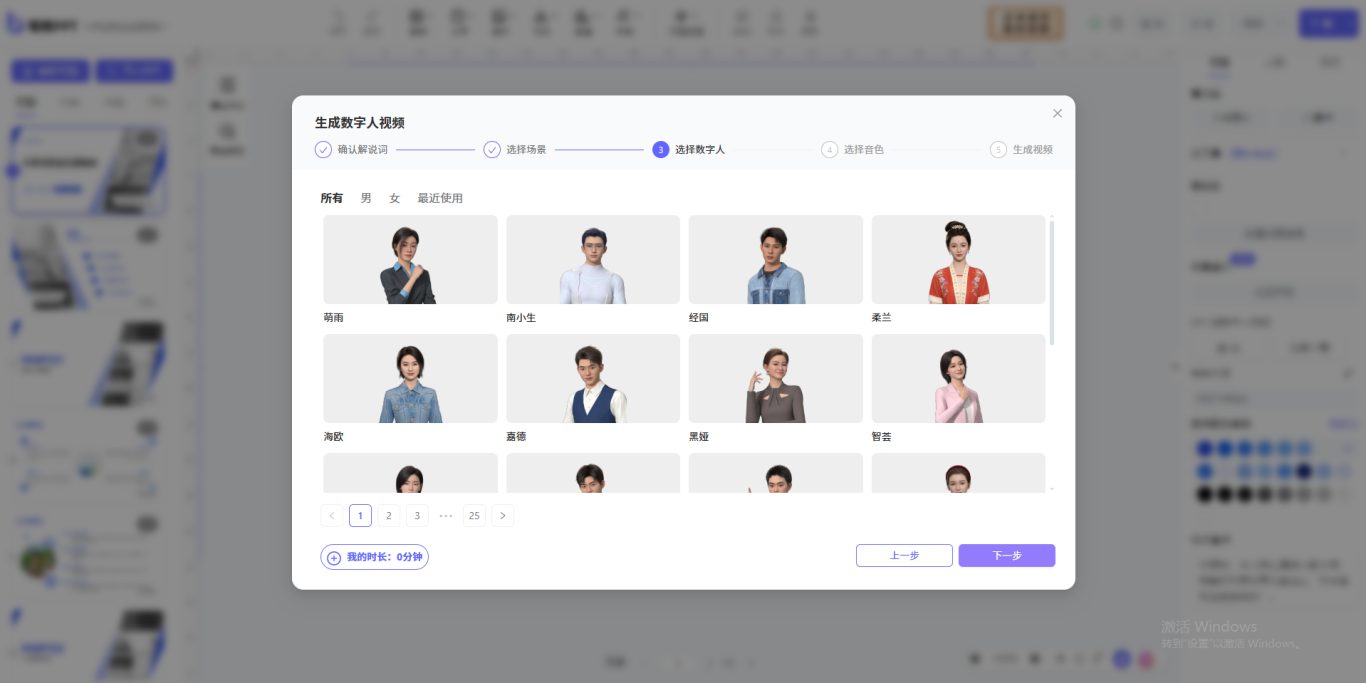
Task: Click the checkmark icon on step 选择场景
Action: 492,149
